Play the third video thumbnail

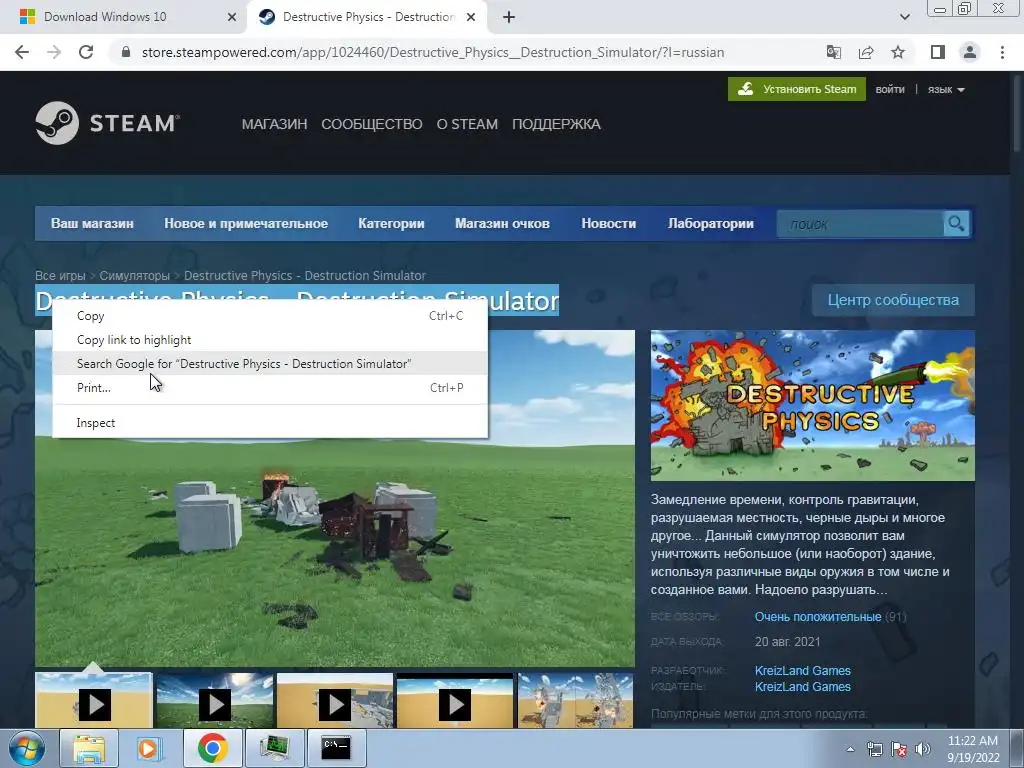(334, 704)
